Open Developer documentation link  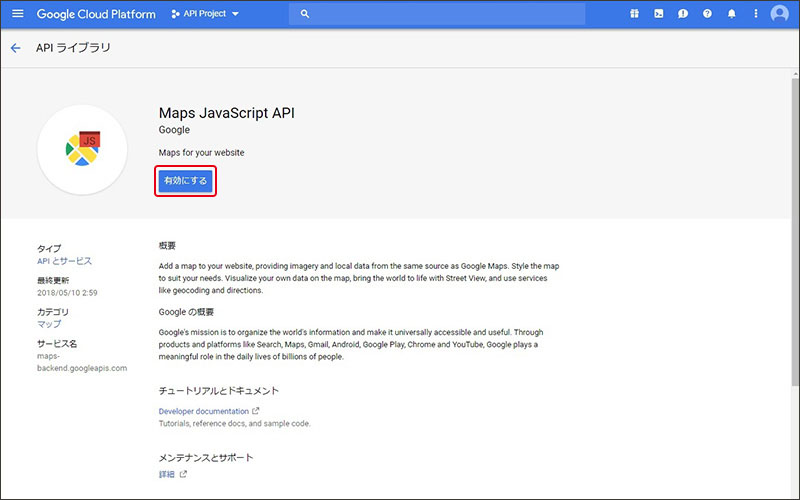click(204, 411)
